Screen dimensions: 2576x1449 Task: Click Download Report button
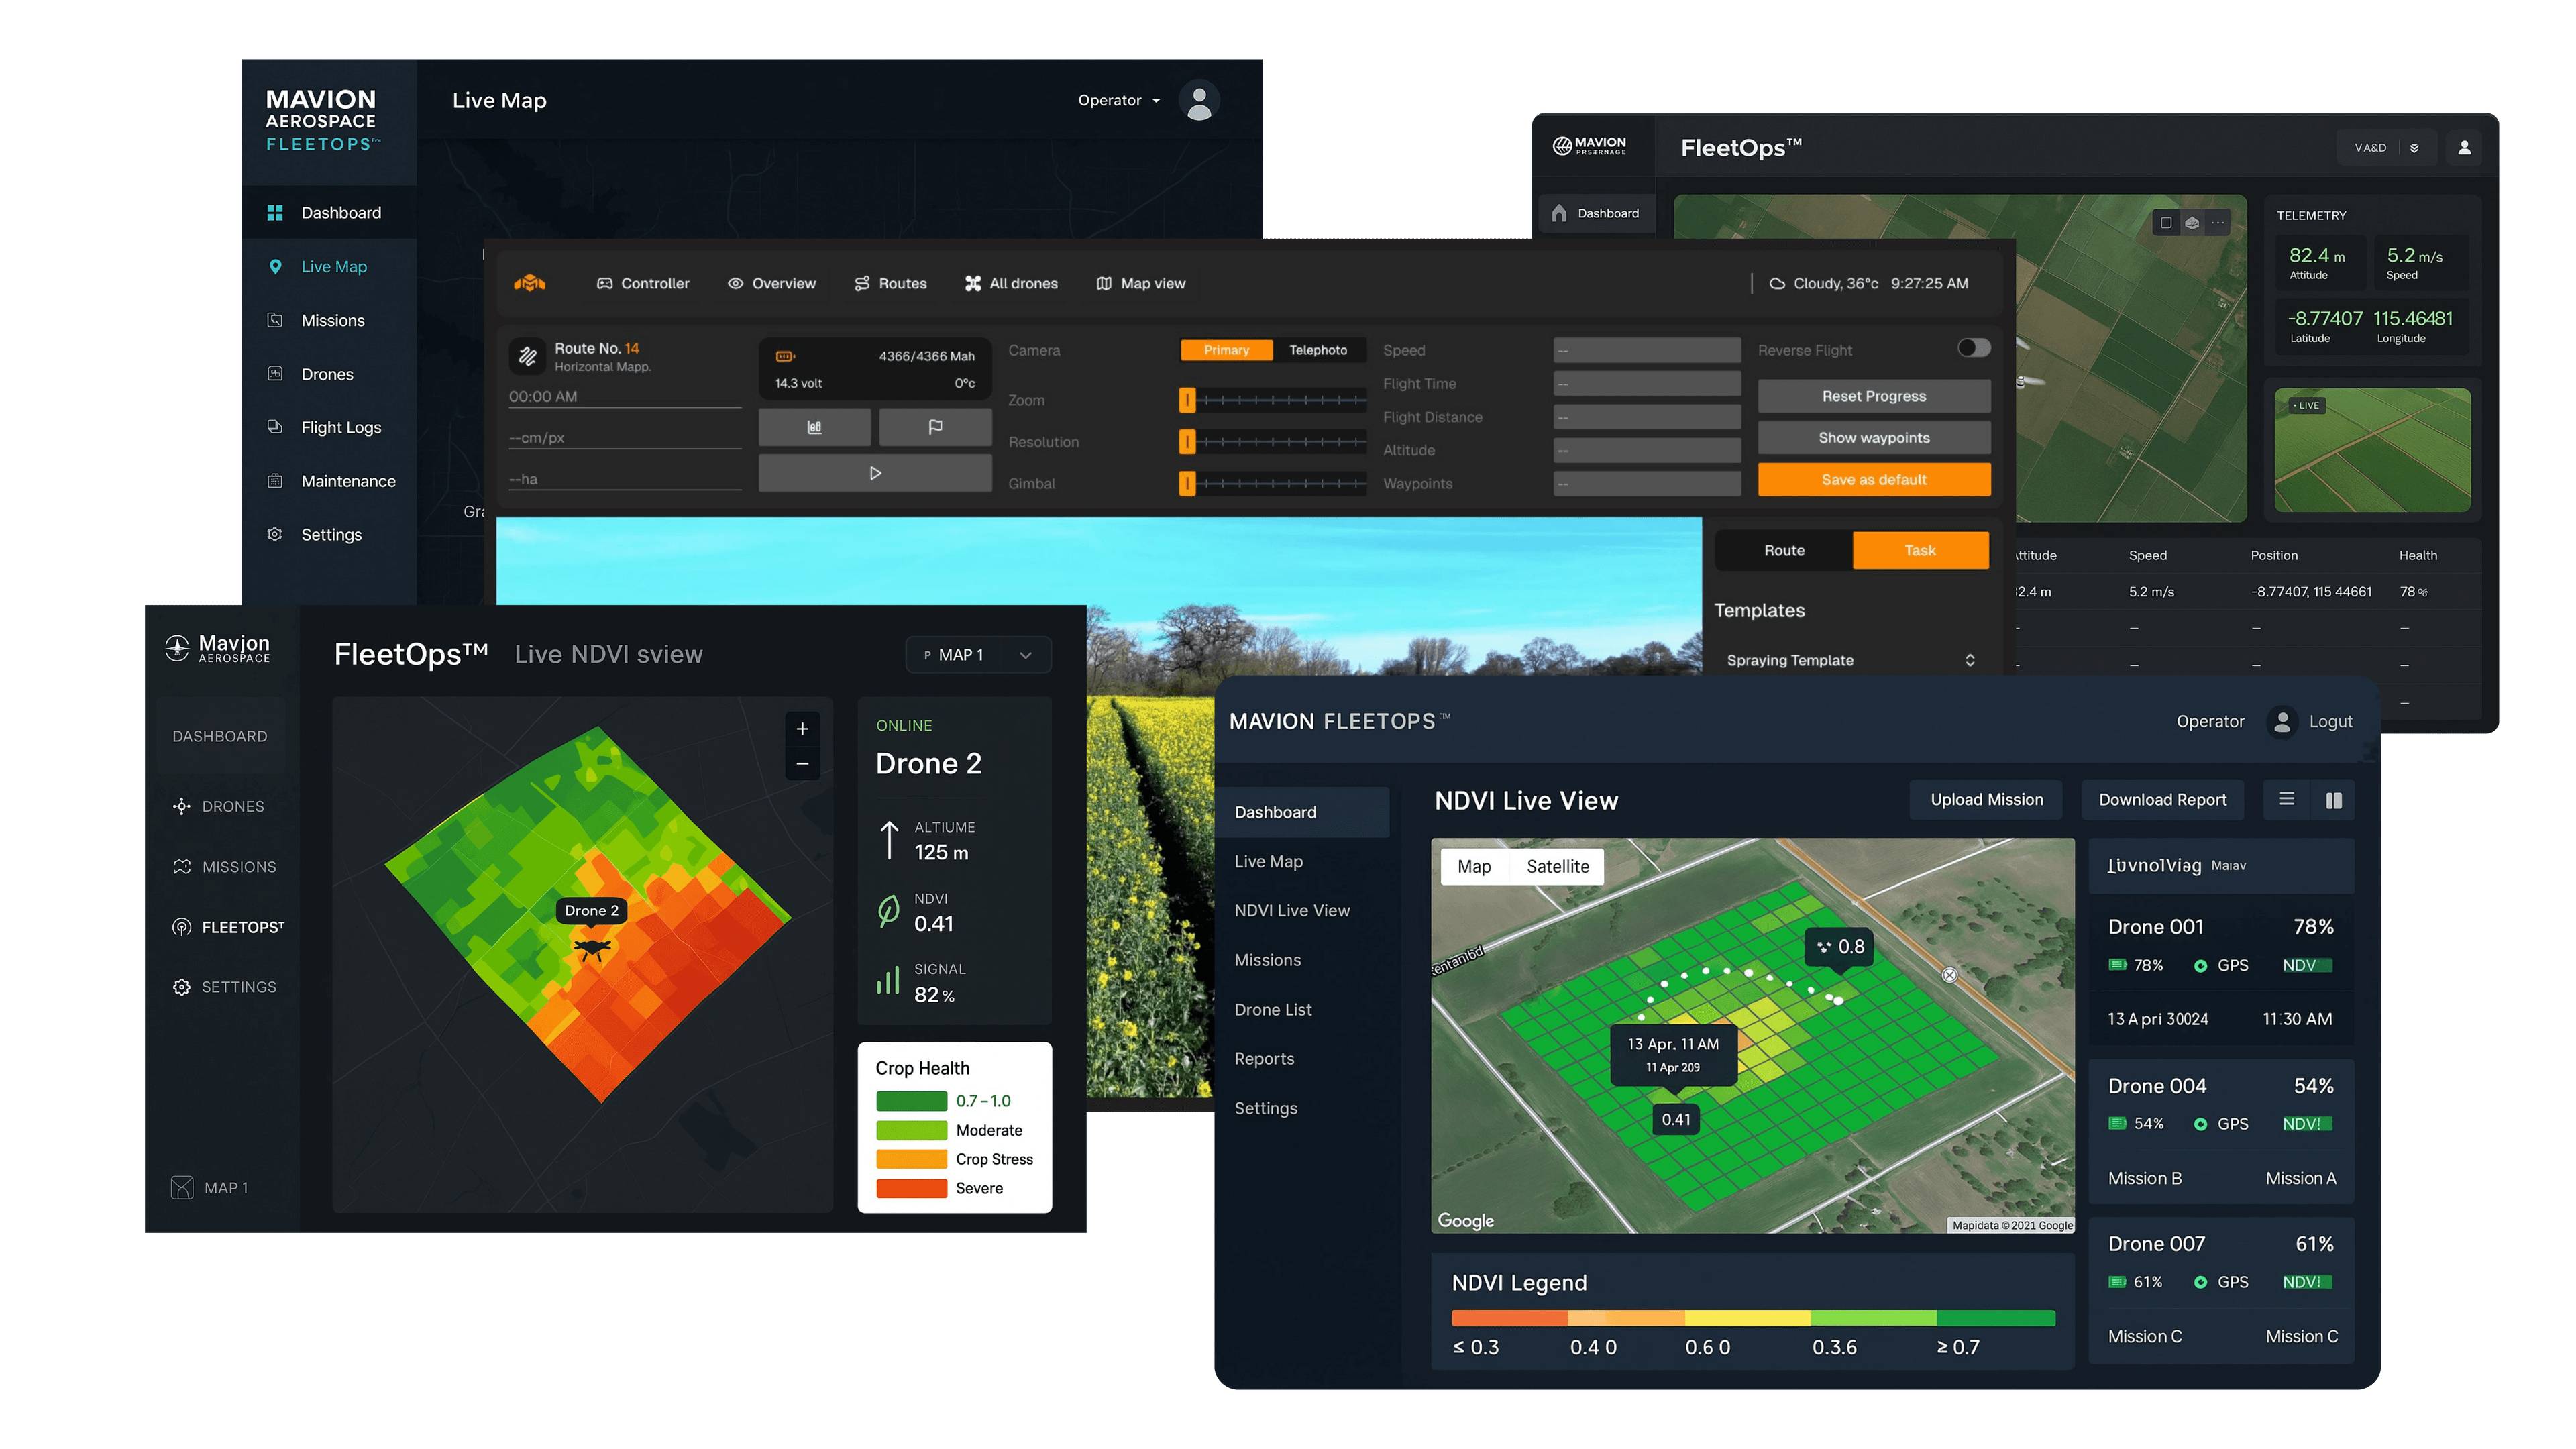tap(2162, 799)
